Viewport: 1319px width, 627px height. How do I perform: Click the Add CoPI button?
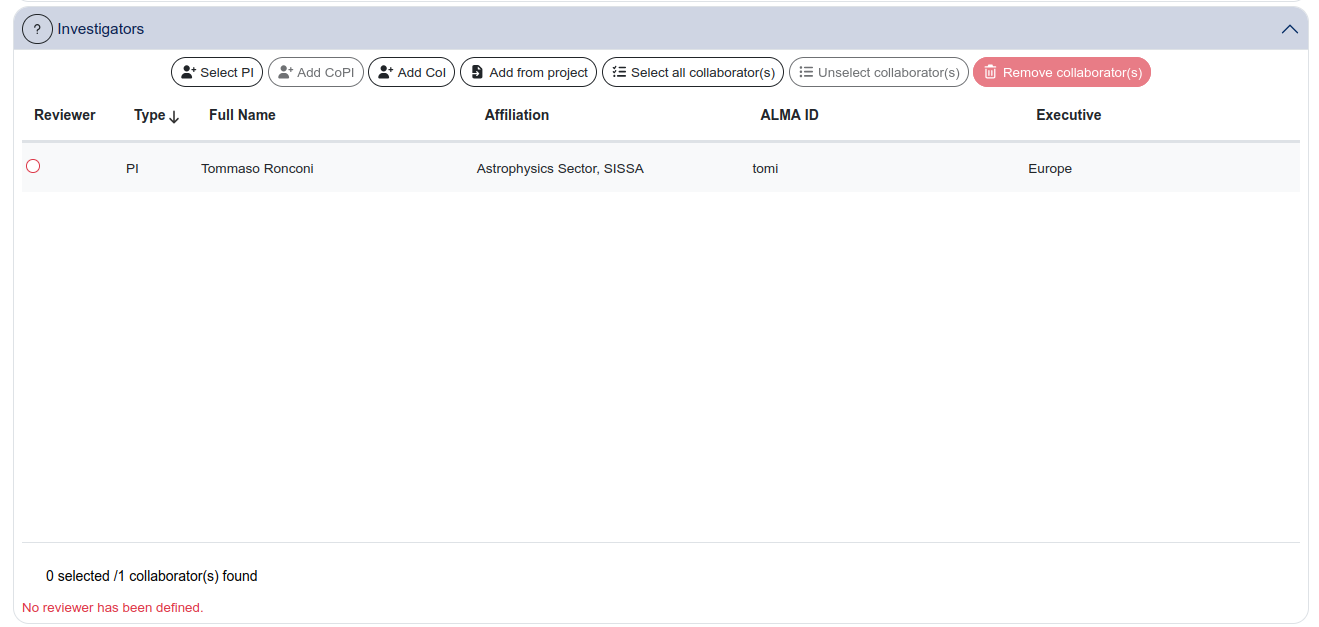(315, 72)
